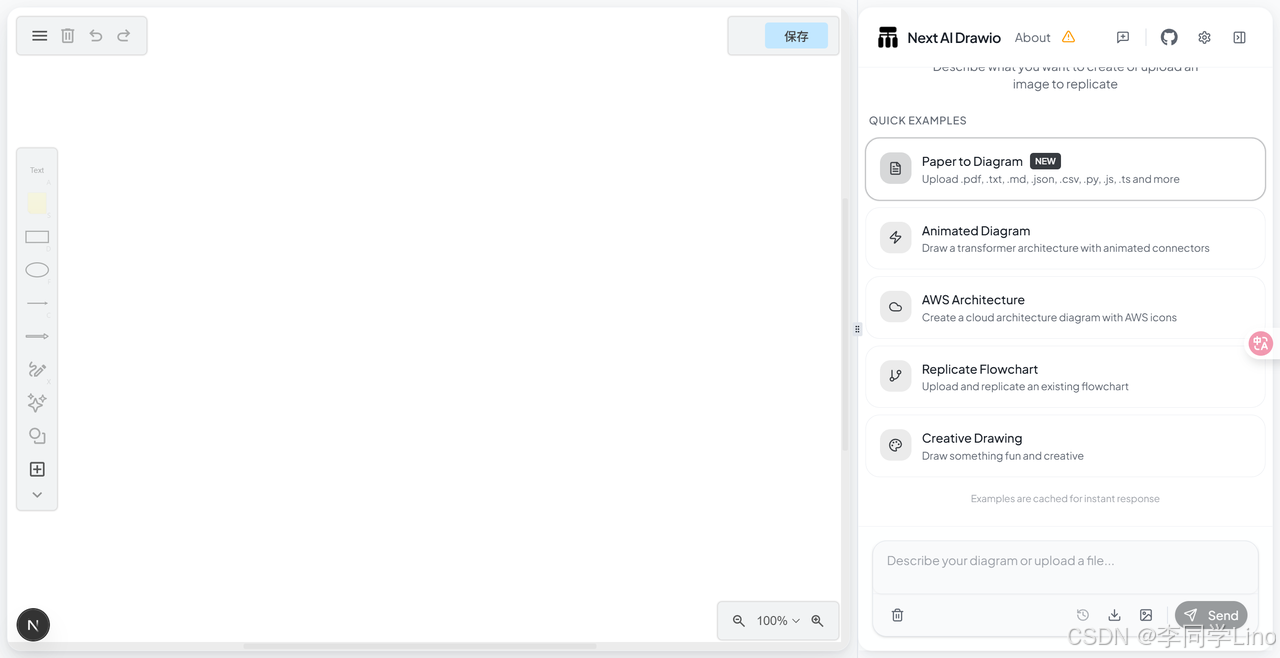Click the orange warning triangle icon
The height and width of the screenshot is (658, 1280).
[1068, 37]
